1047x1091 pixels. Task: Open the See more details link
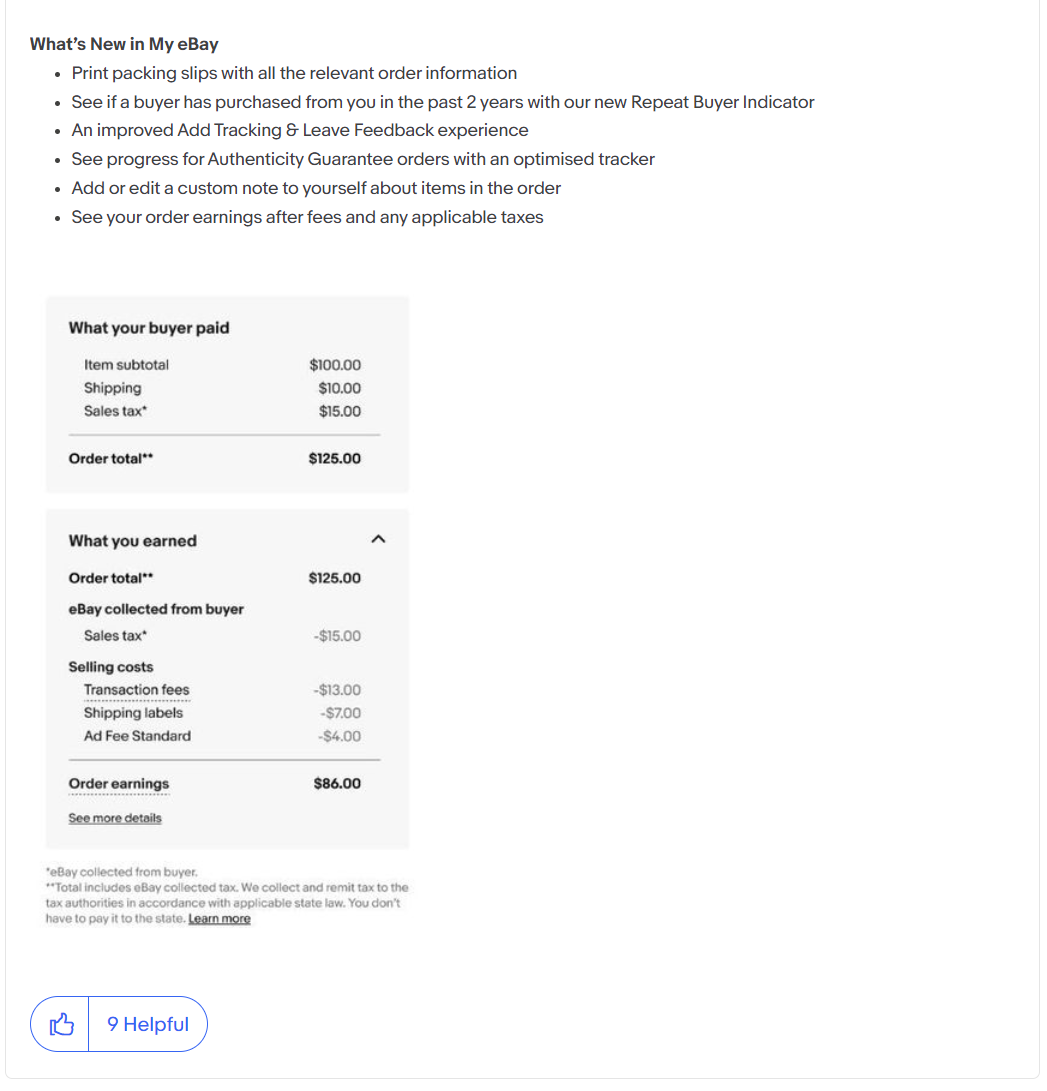(114, 818)
